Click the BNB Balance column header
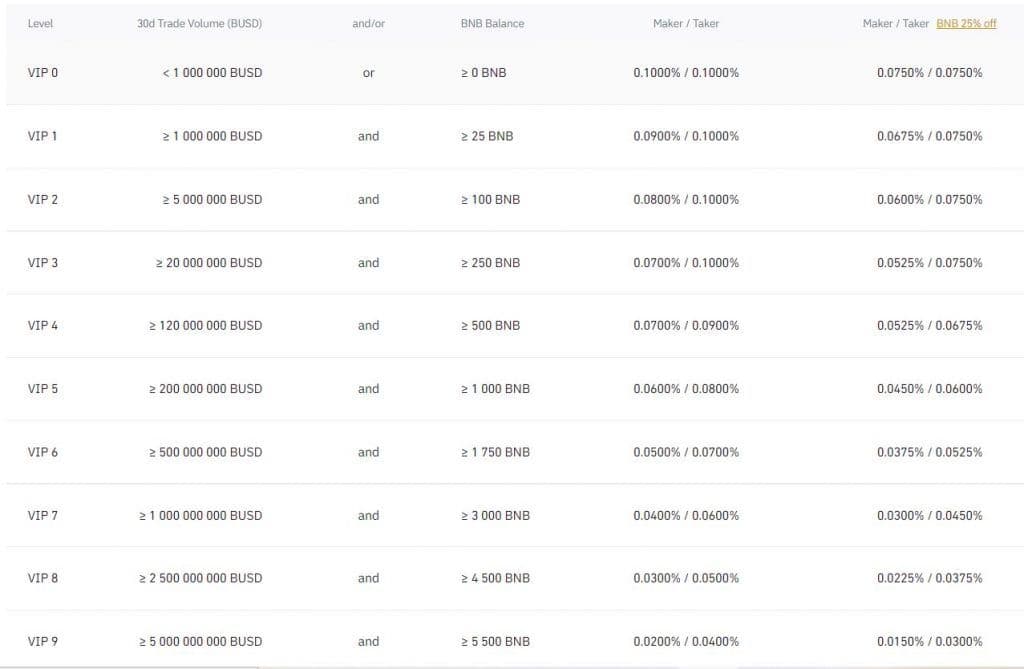 (492, 24)
